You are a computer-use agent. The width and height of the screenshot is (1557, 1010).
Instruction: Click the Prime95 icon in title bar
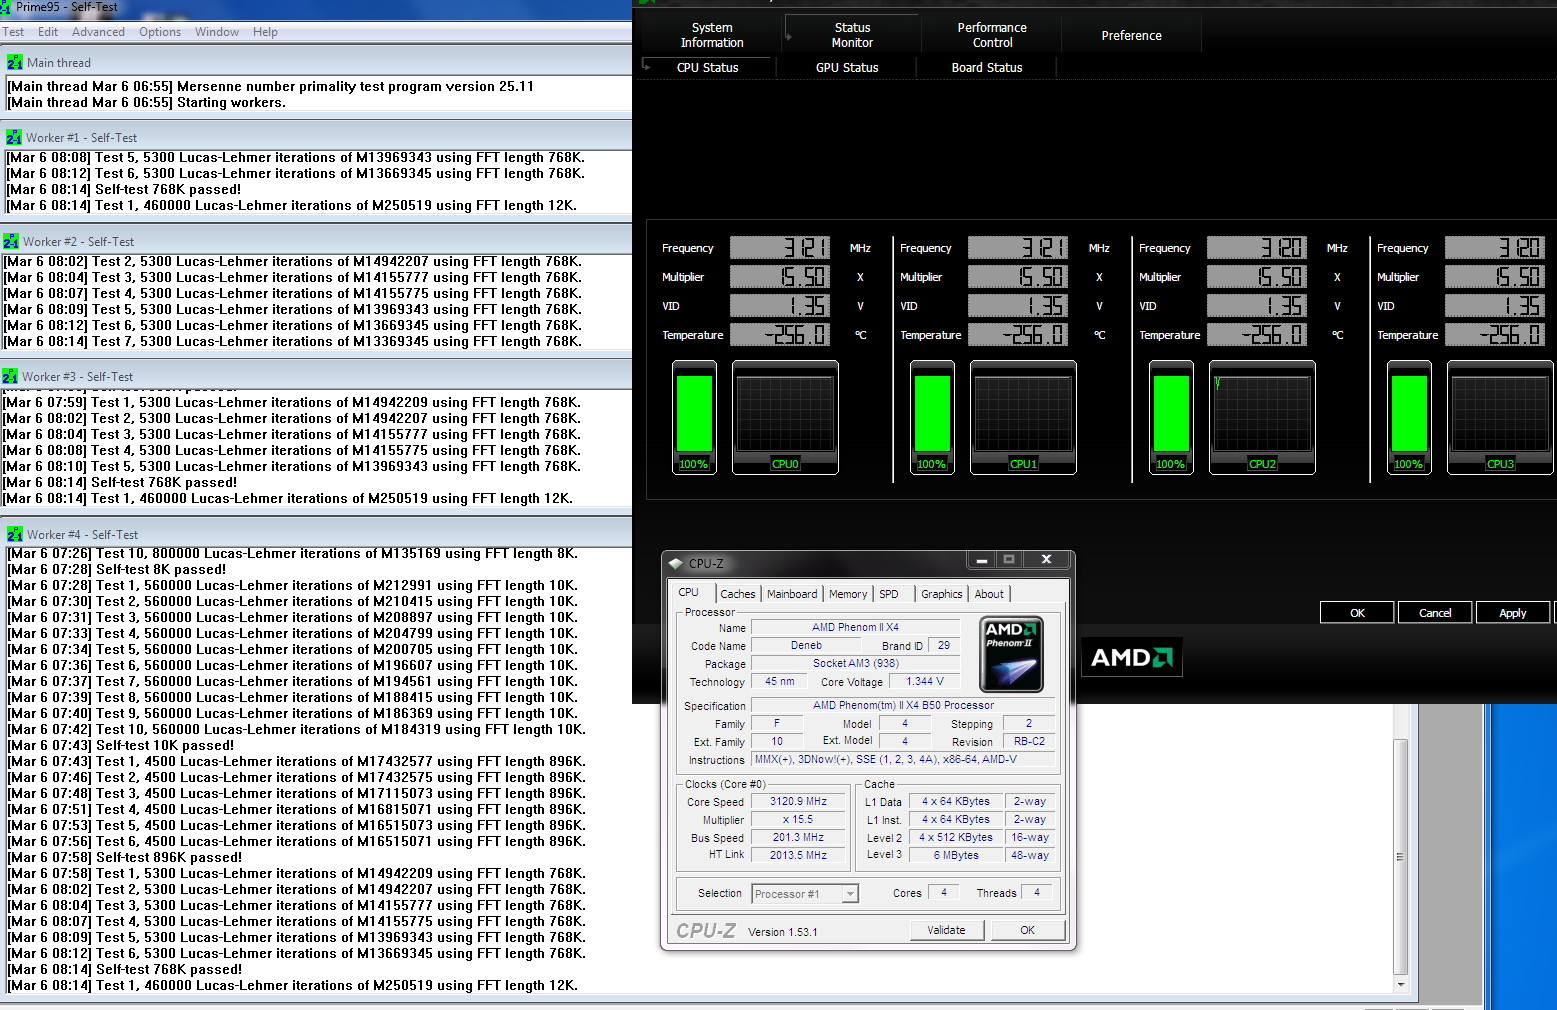[5, 7]
